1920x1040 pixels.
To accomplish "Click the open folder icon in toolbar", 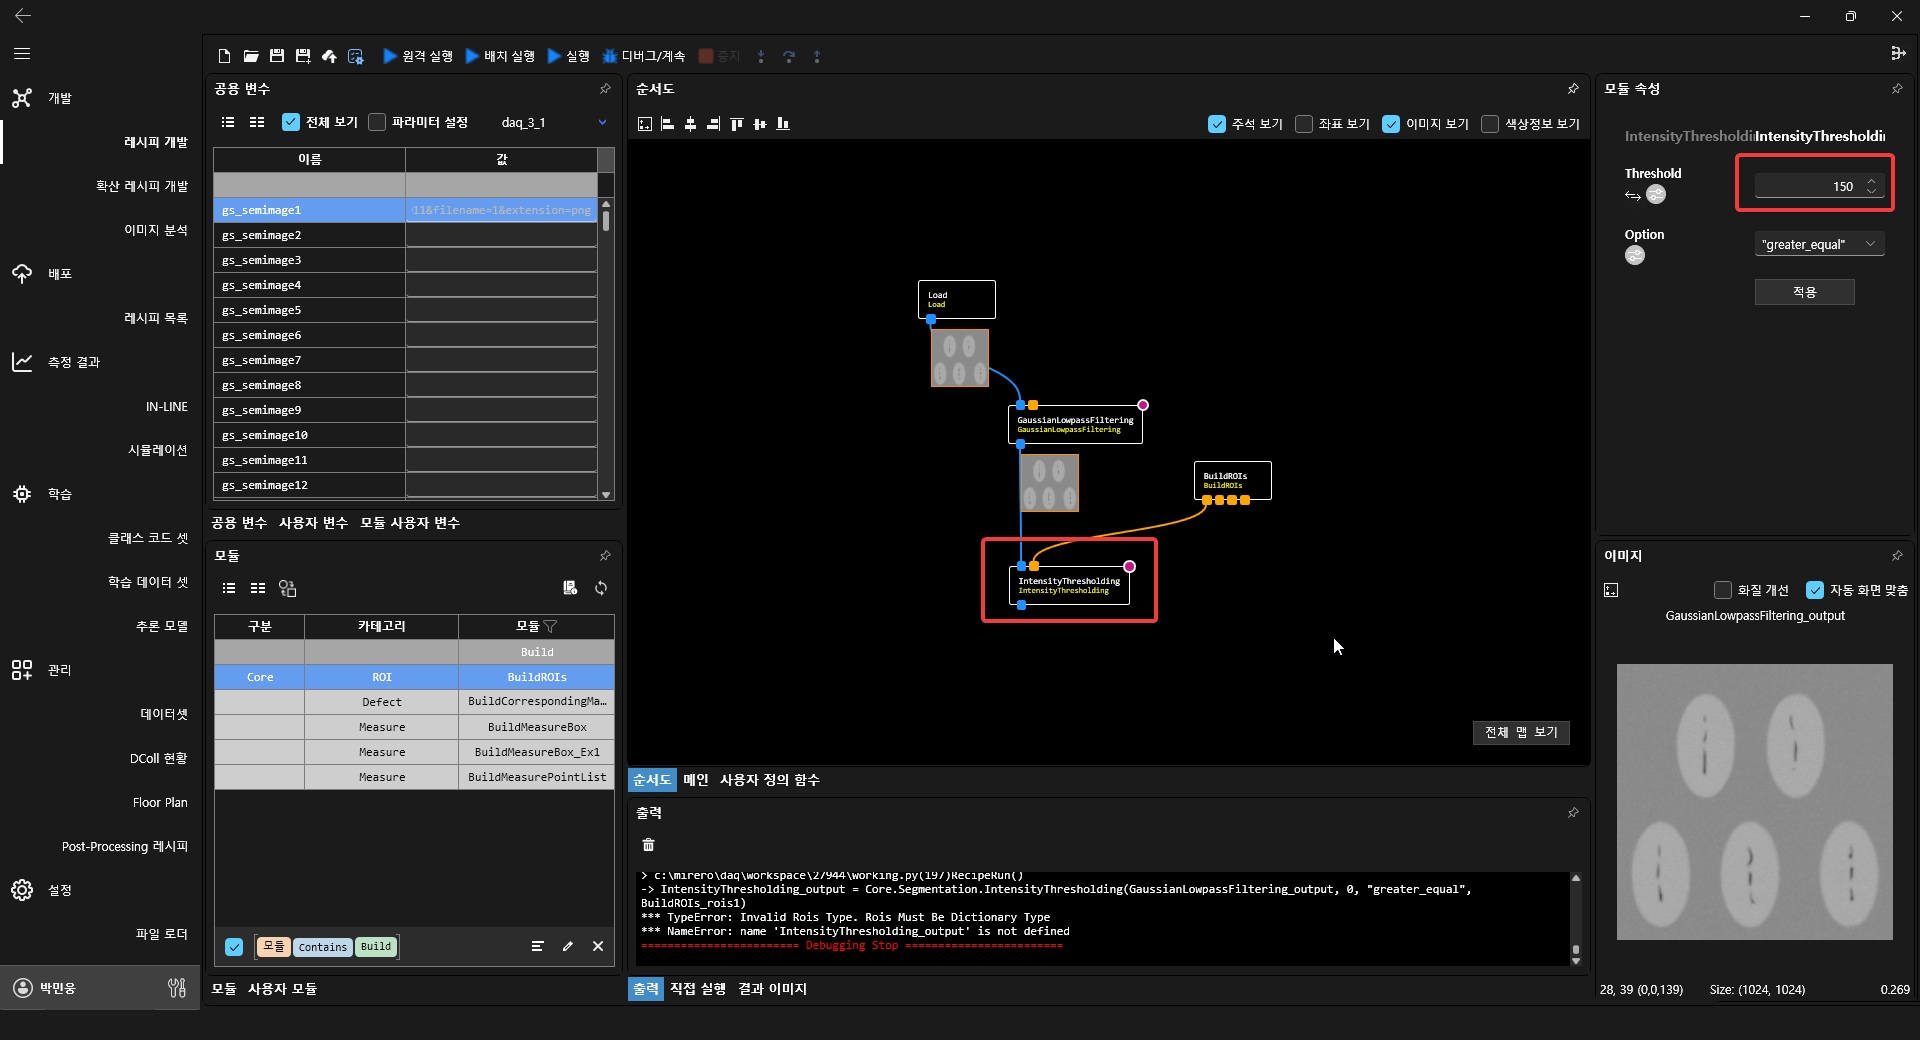I will point(251,56).
